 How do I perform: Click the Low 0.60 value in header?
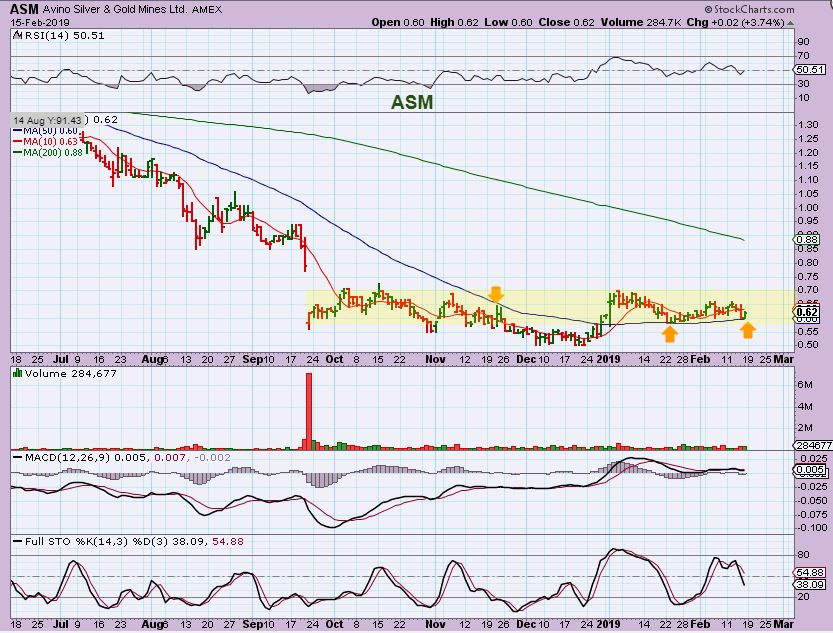pos(509,22)
